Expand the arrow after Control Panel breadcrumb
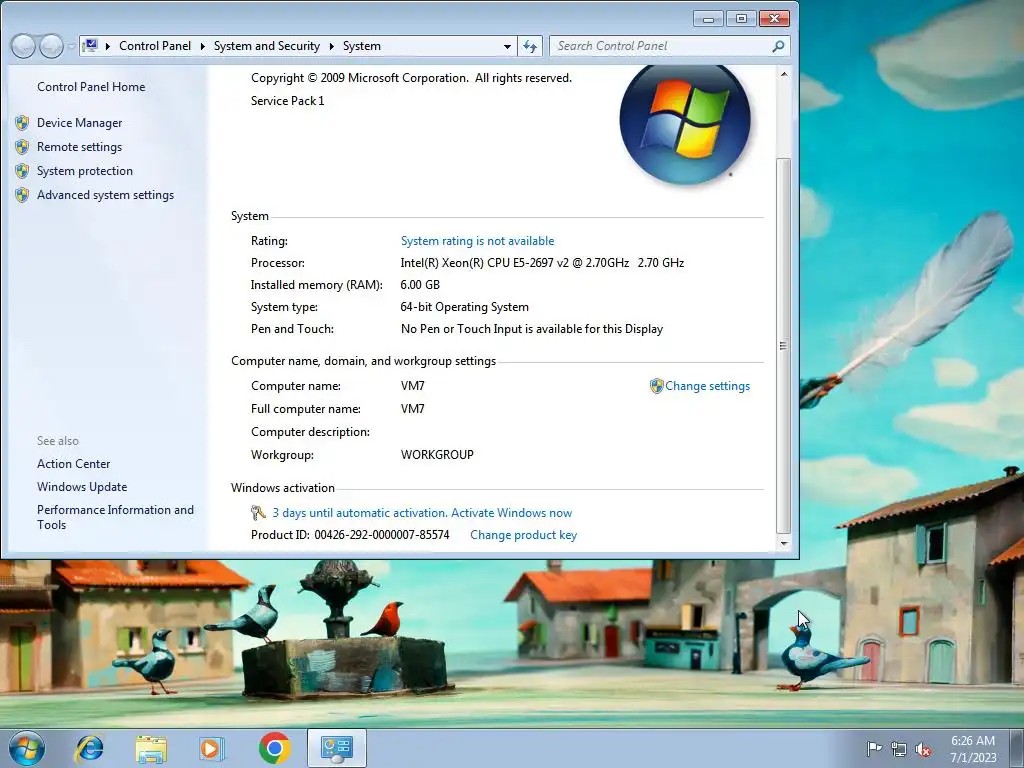This screenshot has width=1024, height=768. click(x=202, y=46)
